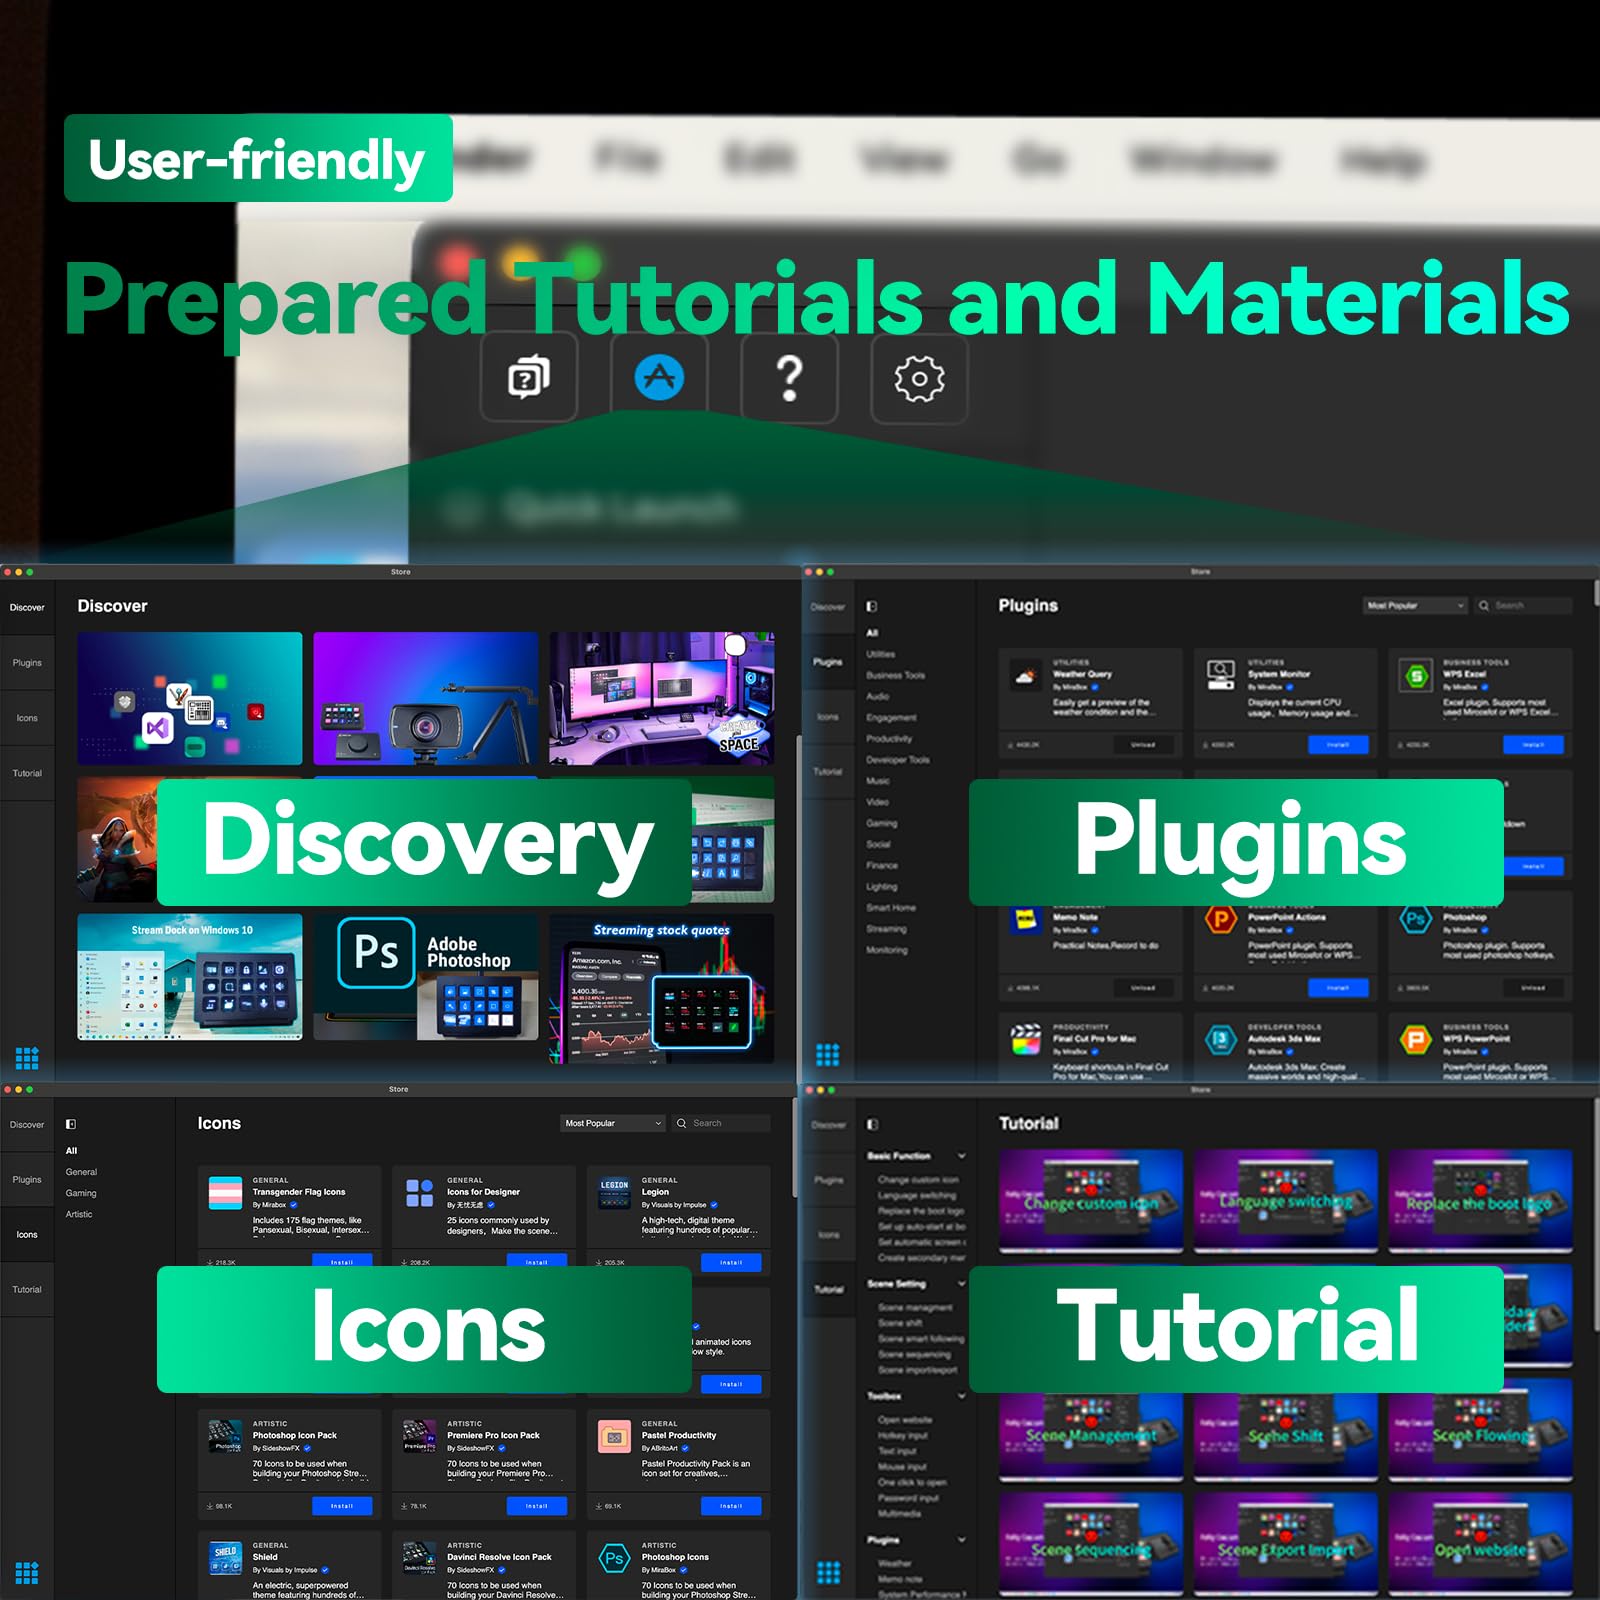This screenshot has width=1600, height=1600.
Task: Open the Stream Dock on Windows 10 banner
Action: (x=190, y=977)
